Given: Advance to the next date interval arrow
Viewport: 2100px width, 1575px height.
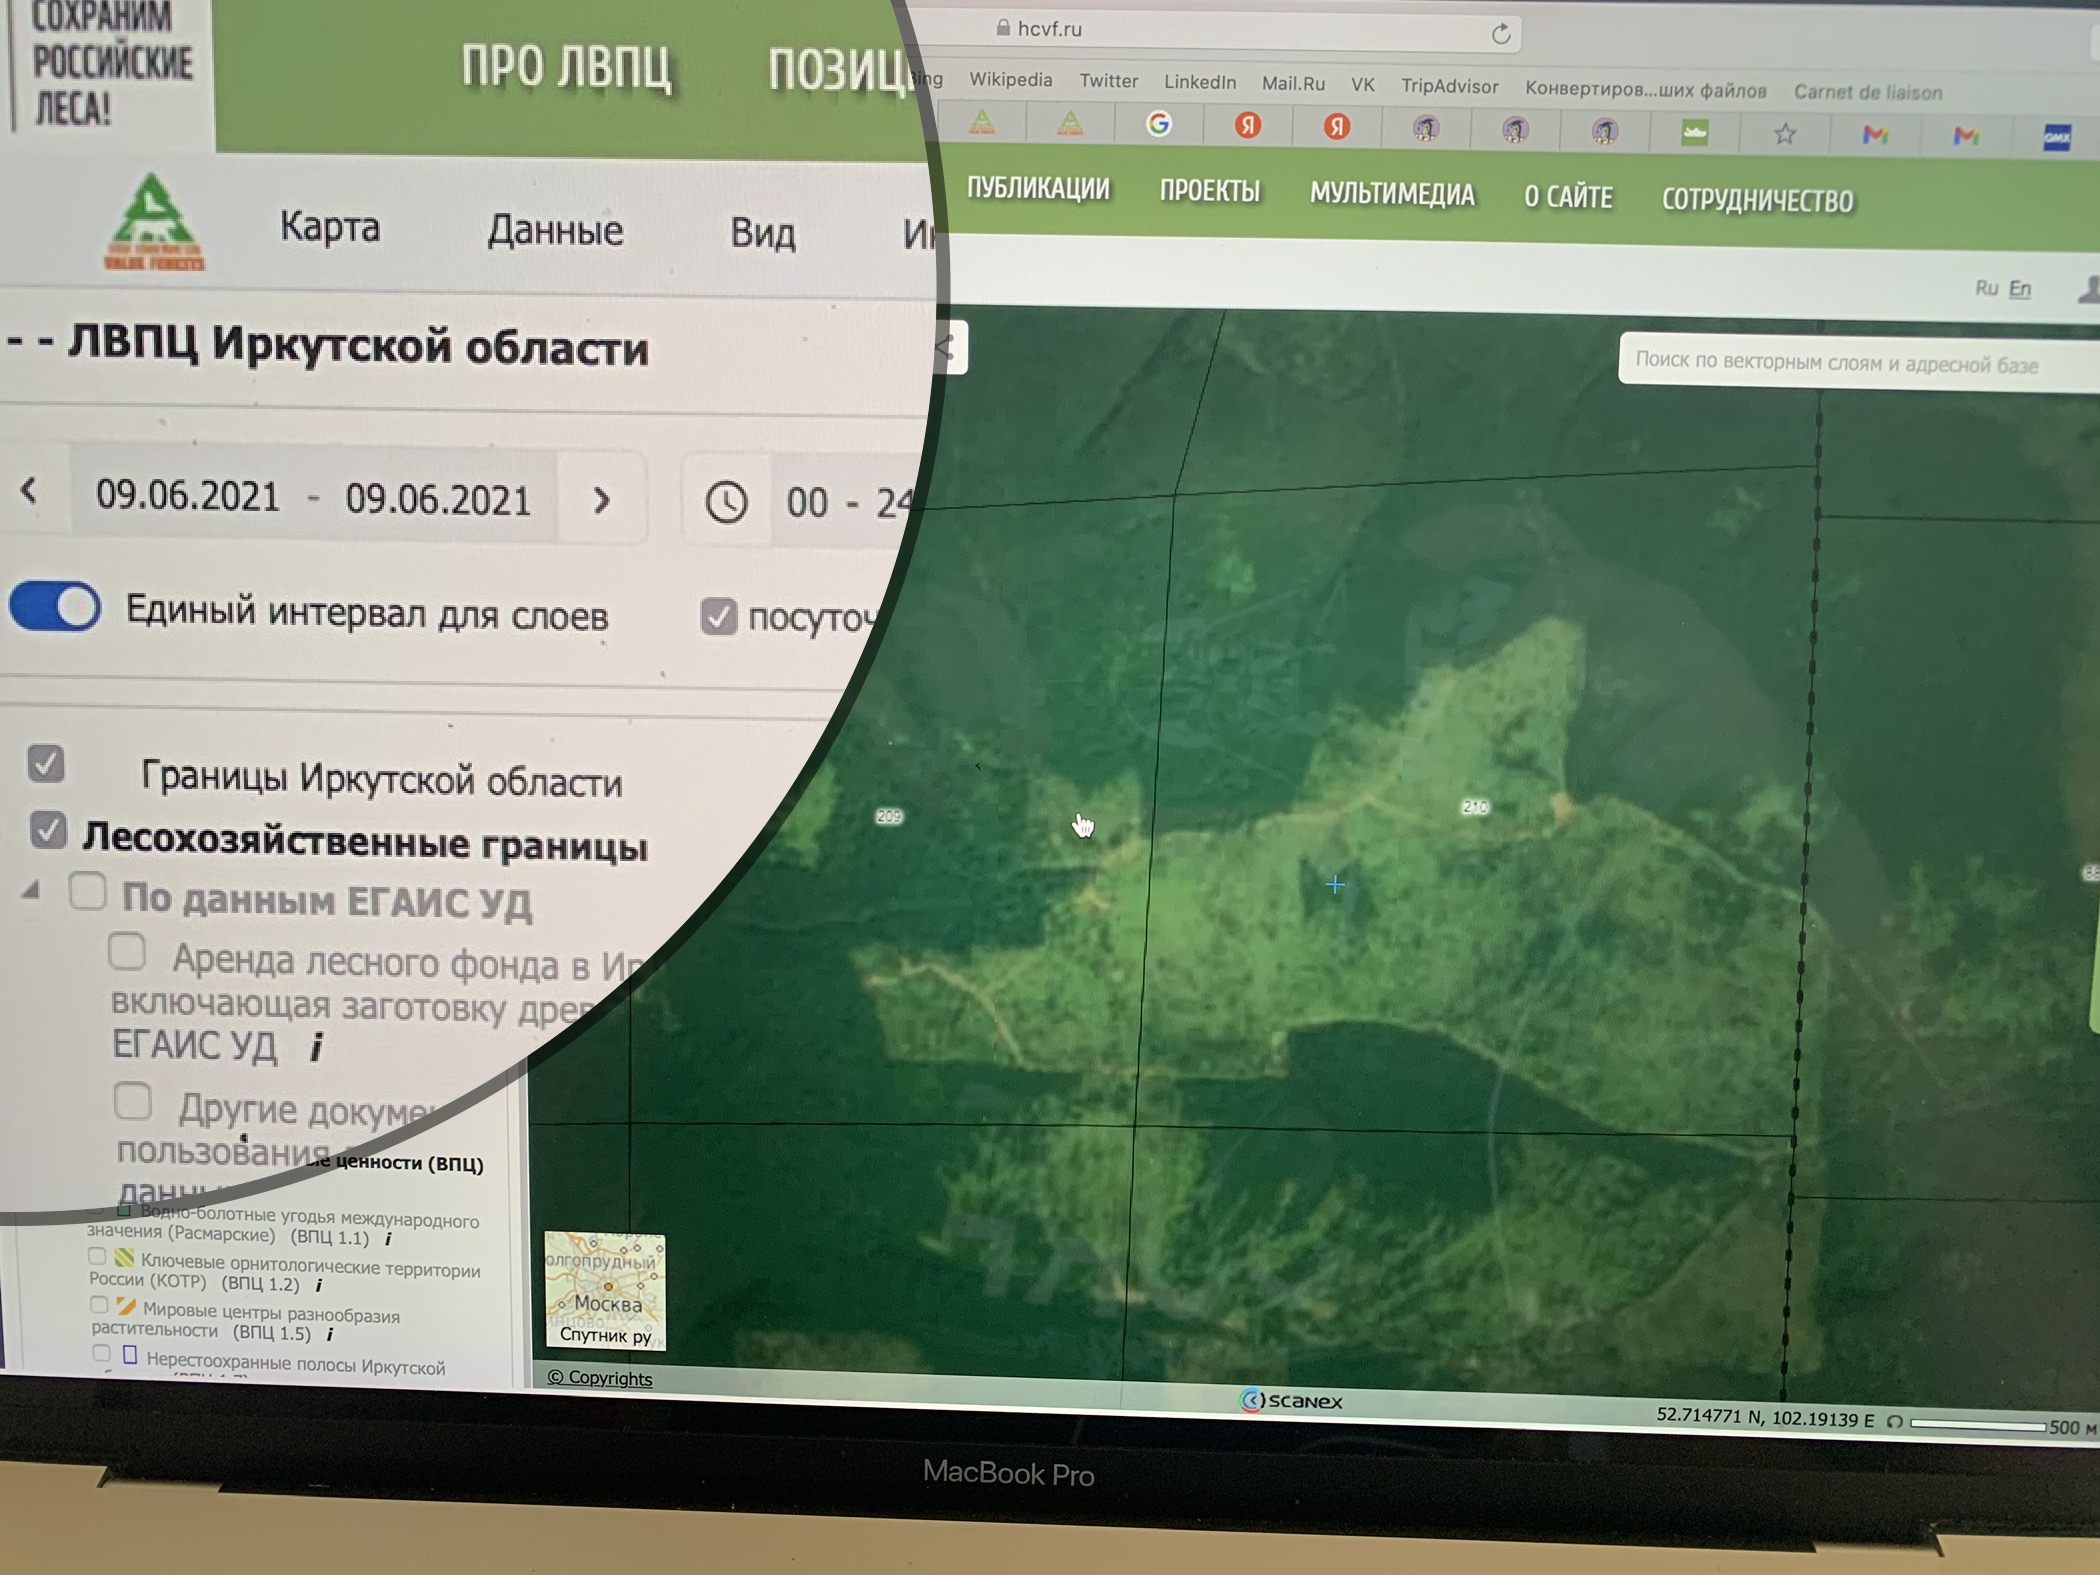Looking at the screenshot, I should pos(601,499).
